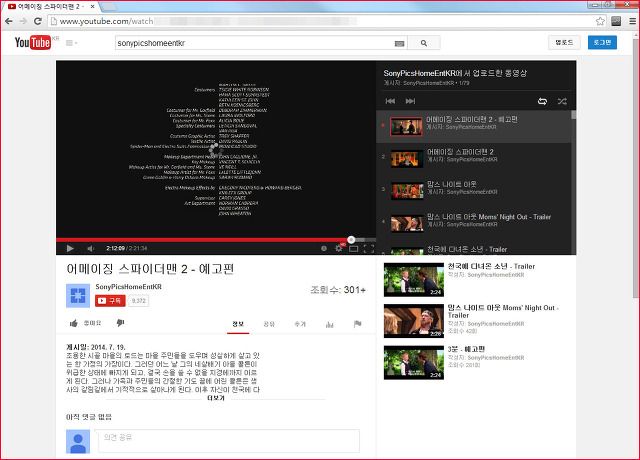The height and width of the screenshot is (460, 640).
Task: Select third playlist item thumbnail
Action: (x=407, y=191)
